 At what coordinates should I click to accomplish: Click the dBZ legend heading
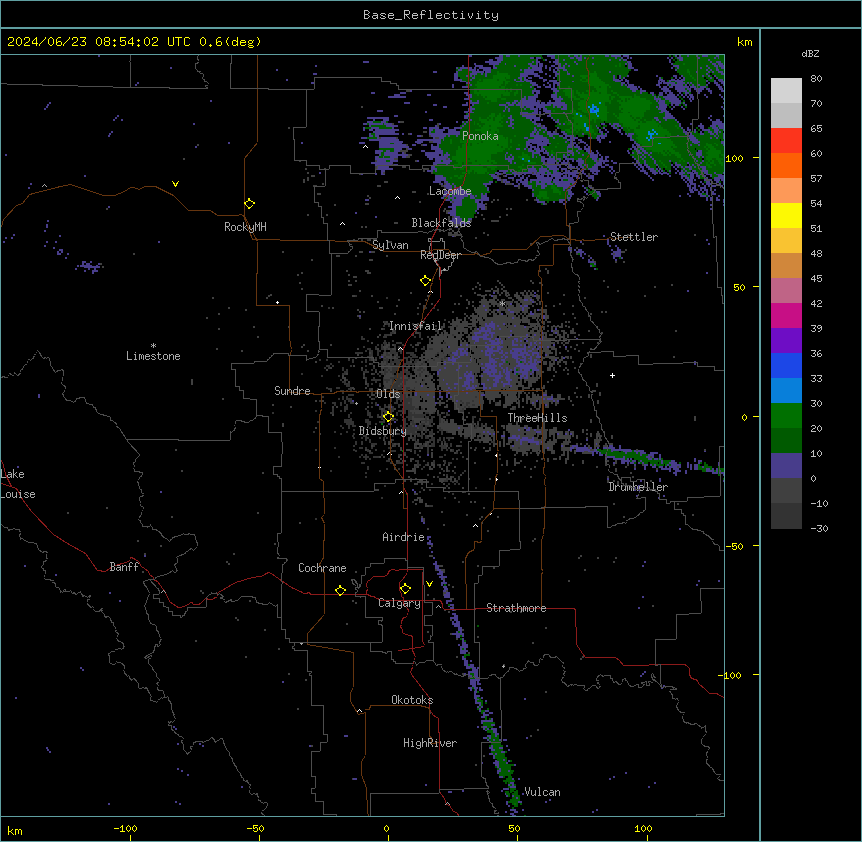click(x=810, y=54)
